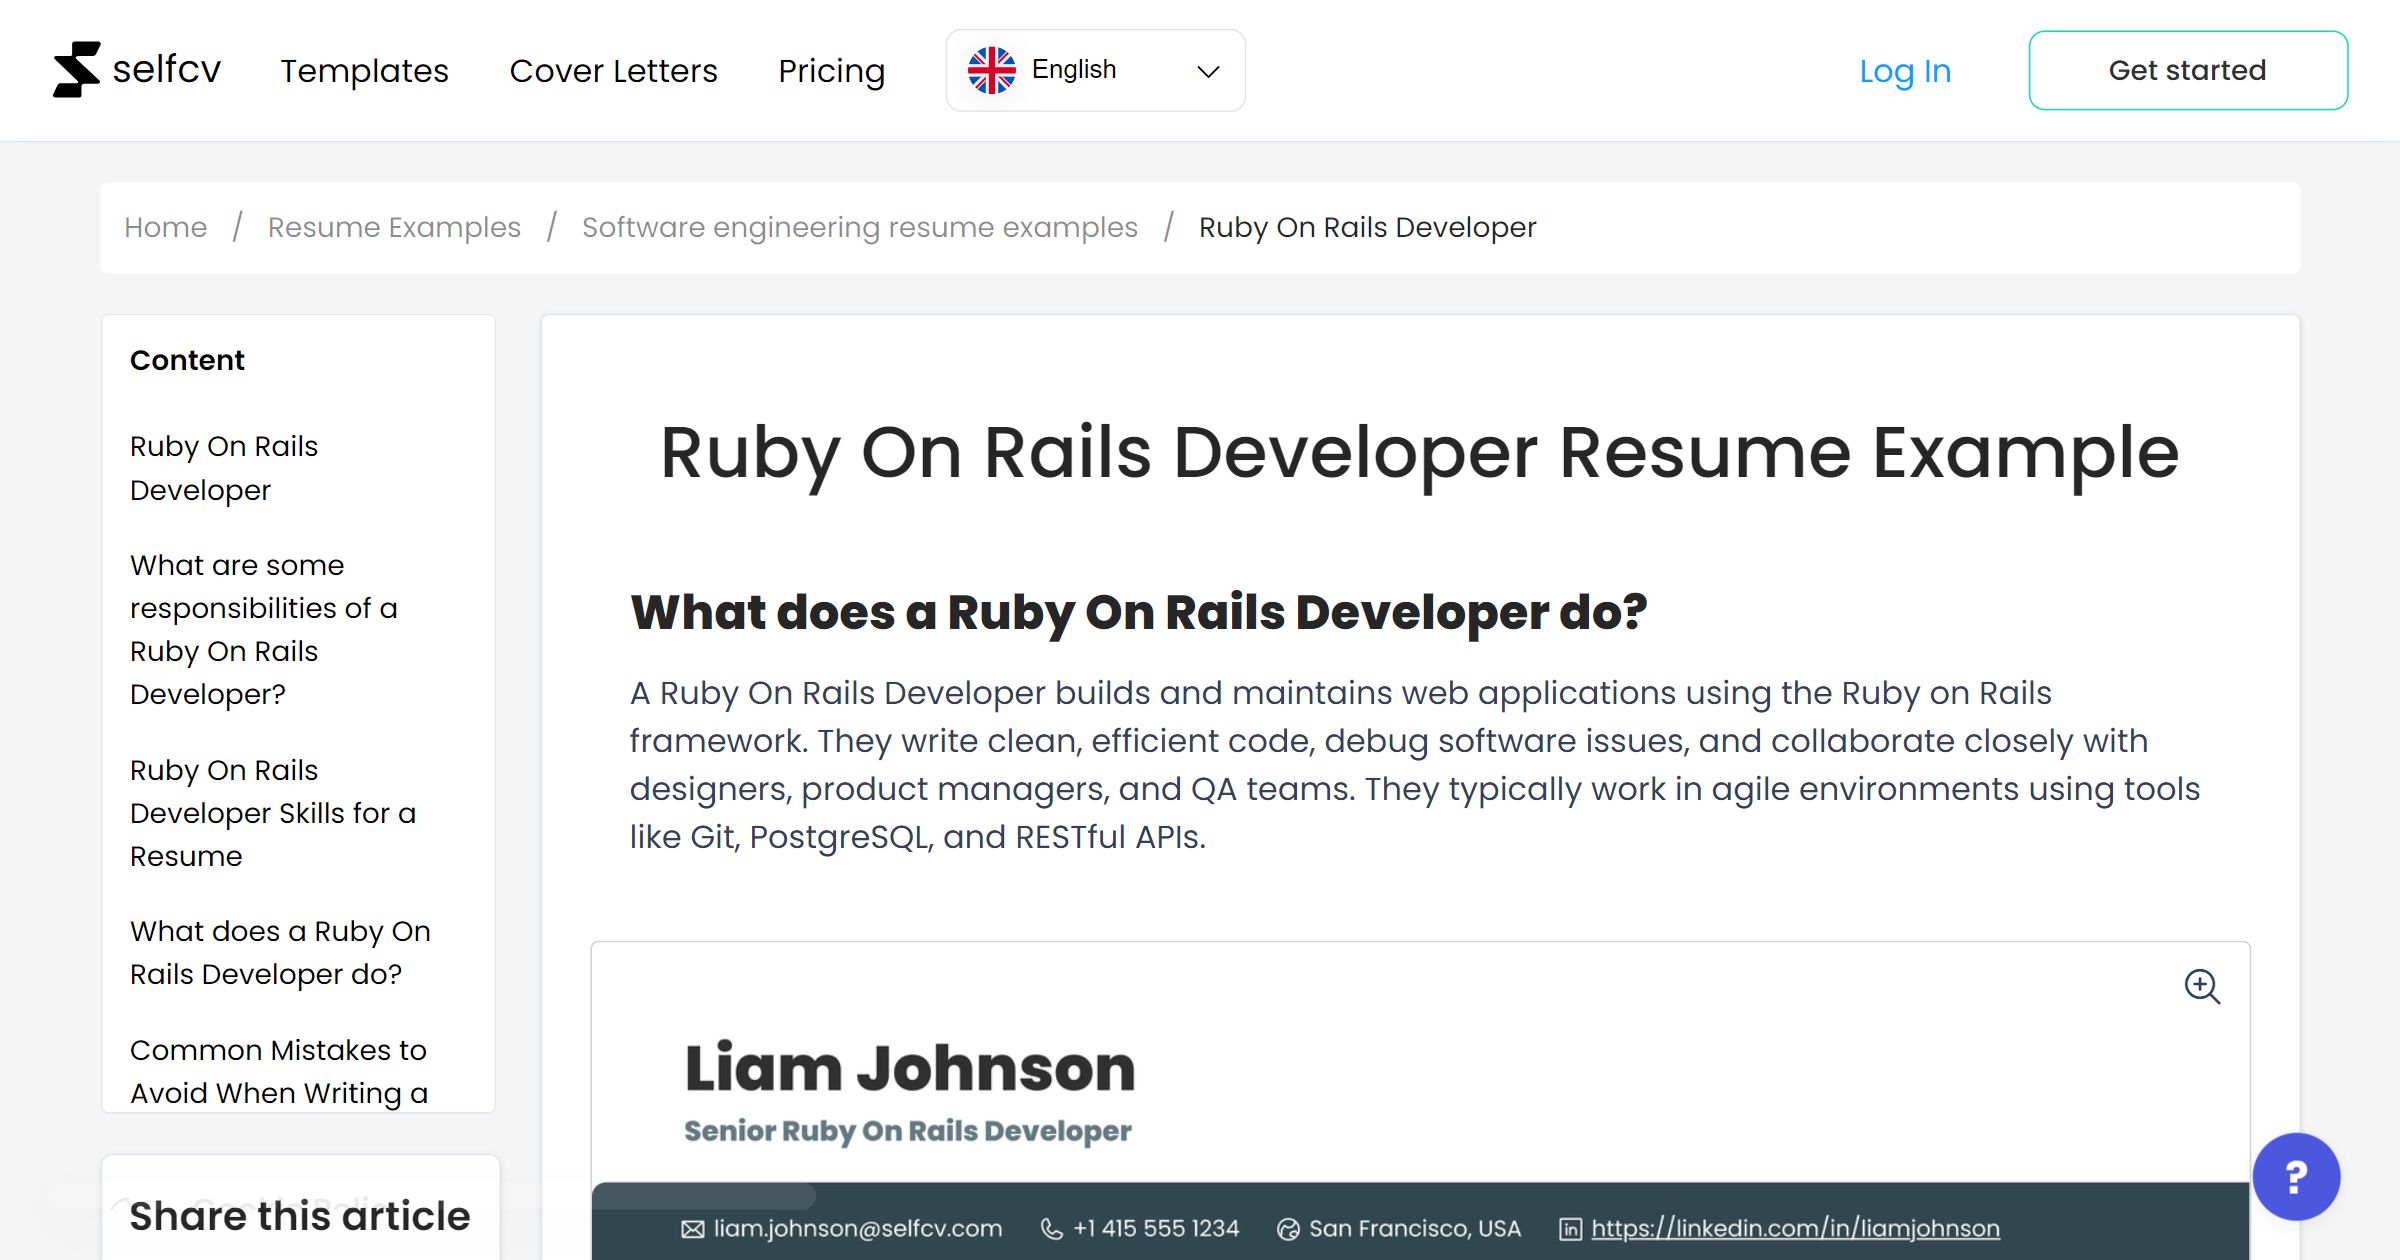Click the +1 415 555 1234 phone number
Screen dimensions: 2400x1260
click(x=1156, y=1228)
